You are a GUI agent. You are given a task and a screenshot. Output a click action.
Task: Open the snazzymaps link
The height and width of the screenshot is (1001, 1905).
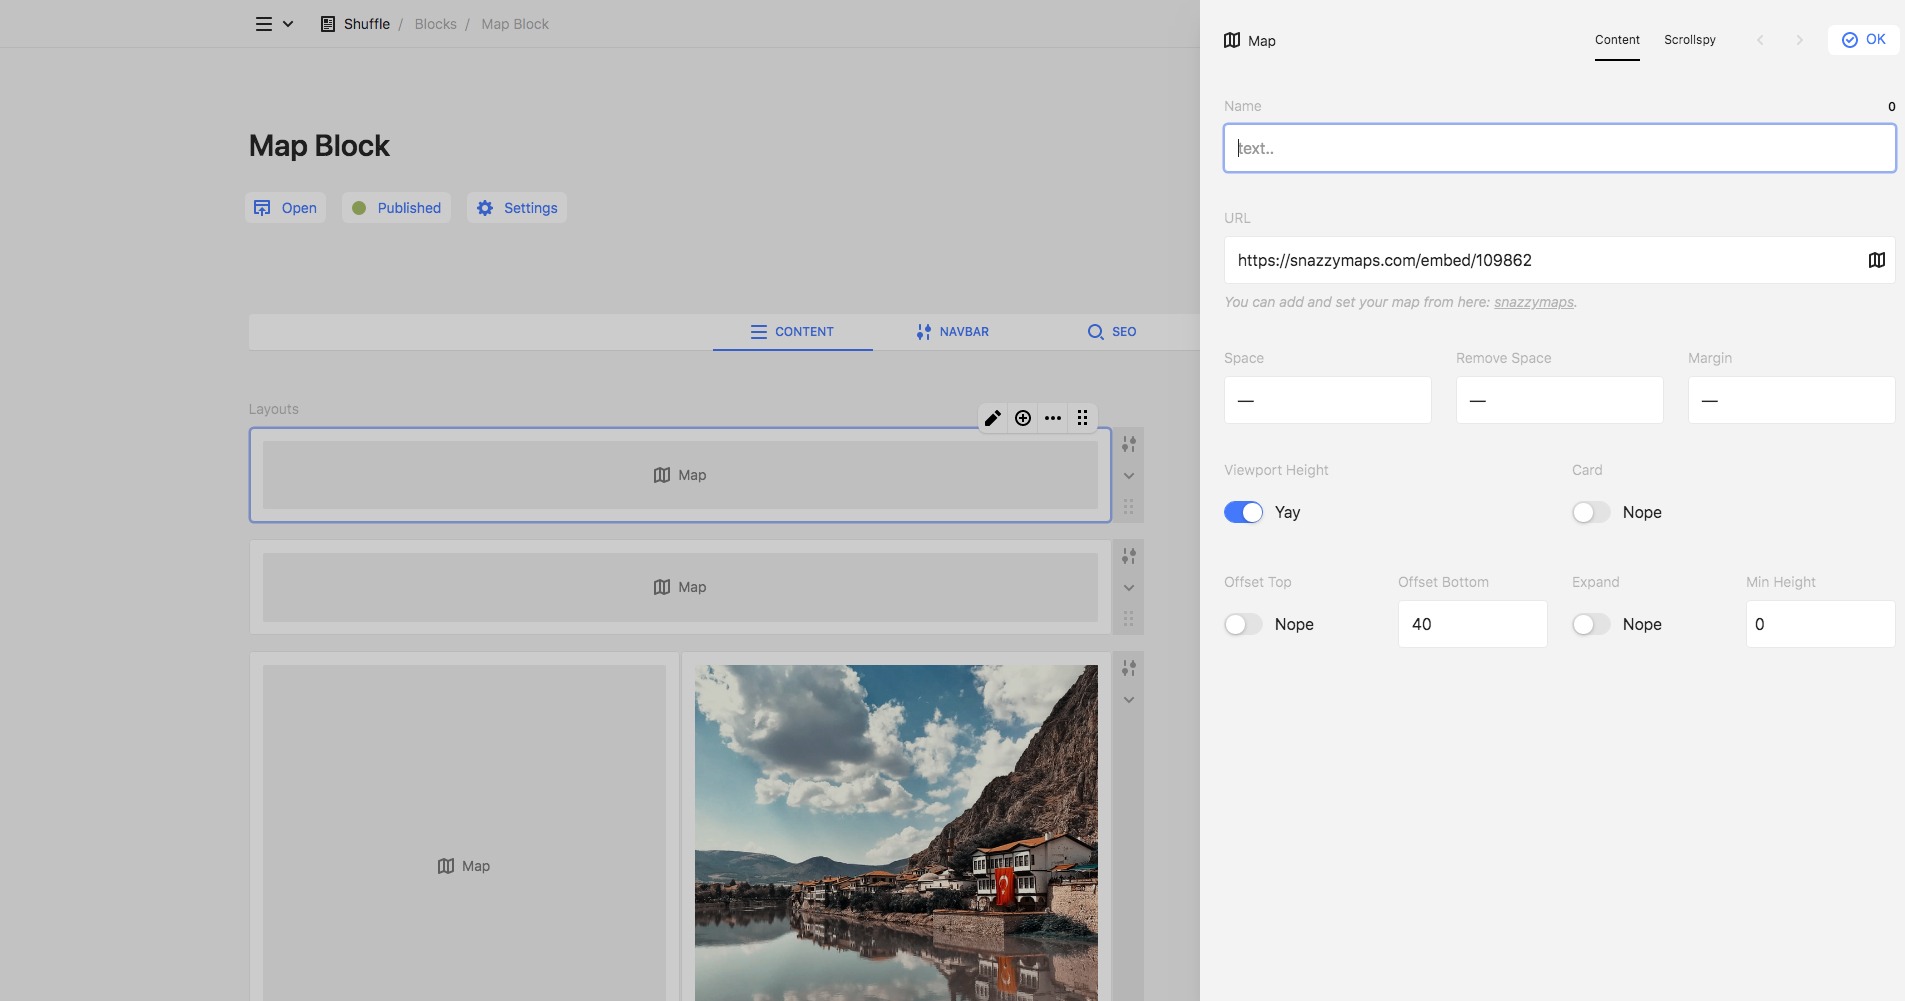[1533, 302]
